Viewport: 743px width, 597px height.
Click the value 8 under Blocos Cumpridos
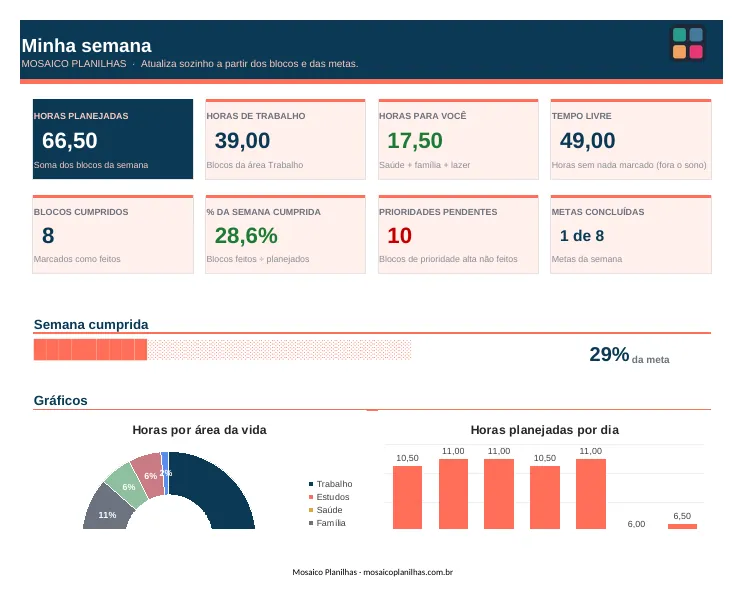click(x=48, y=236)
